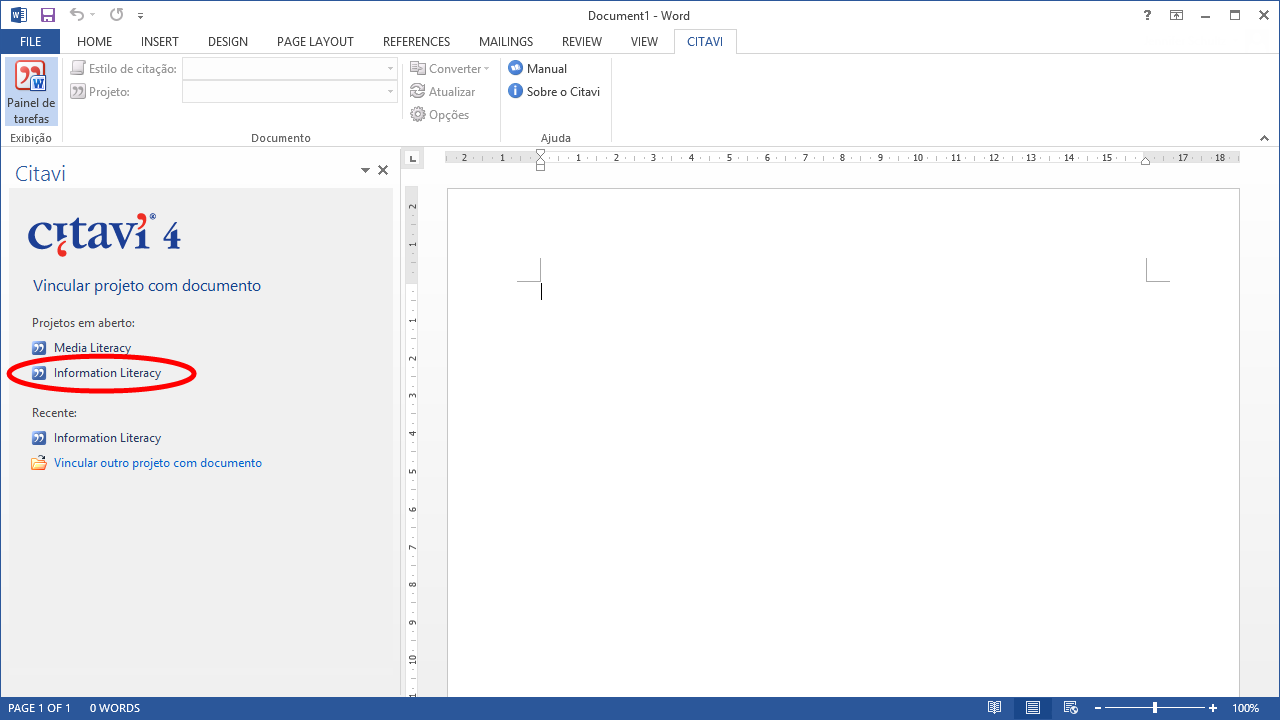Switch to the REFERENCES tab
The width and height of the screenshot is (1280, 720).
[416, 42]
